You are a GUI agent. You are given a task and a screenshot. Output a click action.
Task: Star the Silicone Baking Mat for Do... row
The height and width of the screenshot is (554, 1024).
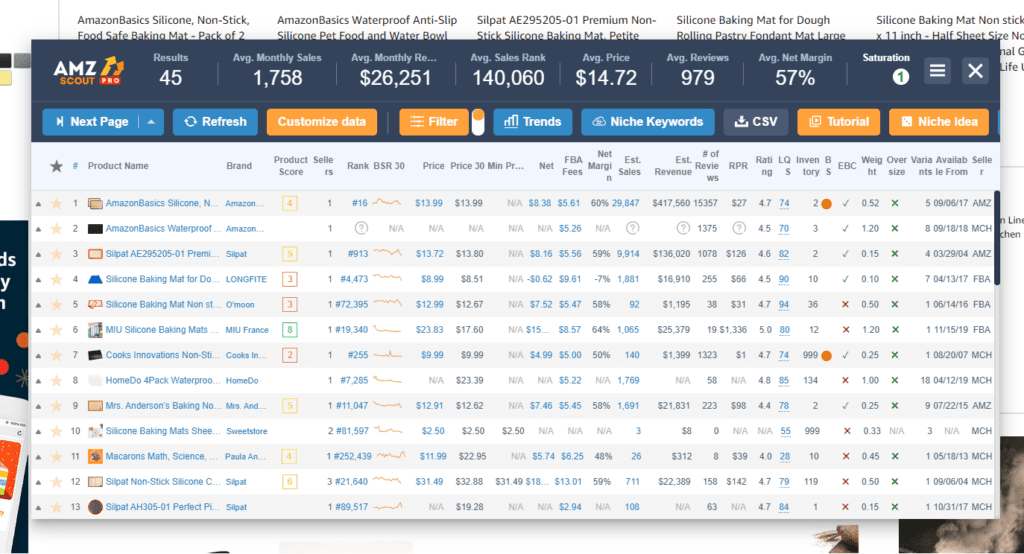pos(57,279)
